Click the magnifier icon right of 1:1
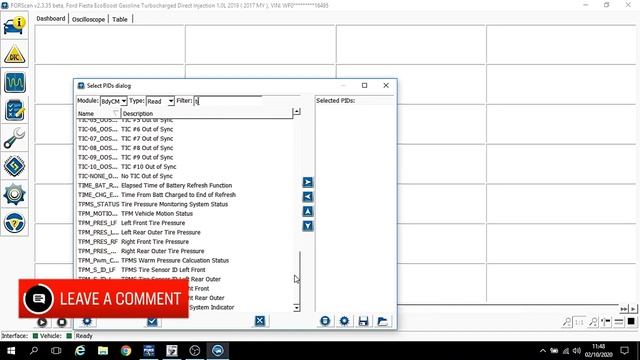Viewport: 640px width, 360px height. click(x=593, y=322)
